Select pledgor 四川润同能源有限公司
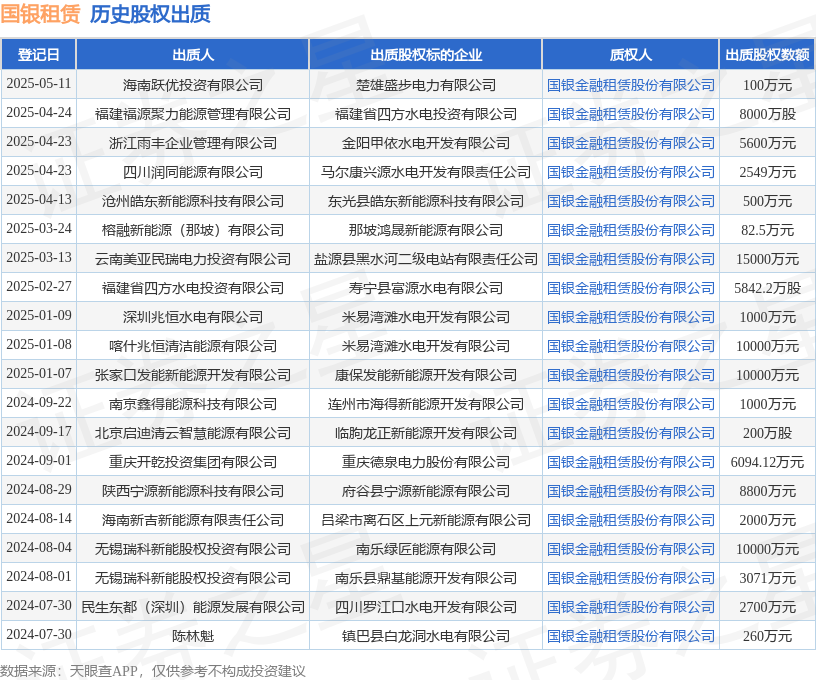This screenshot has width=816, height=680. (193, 172)
